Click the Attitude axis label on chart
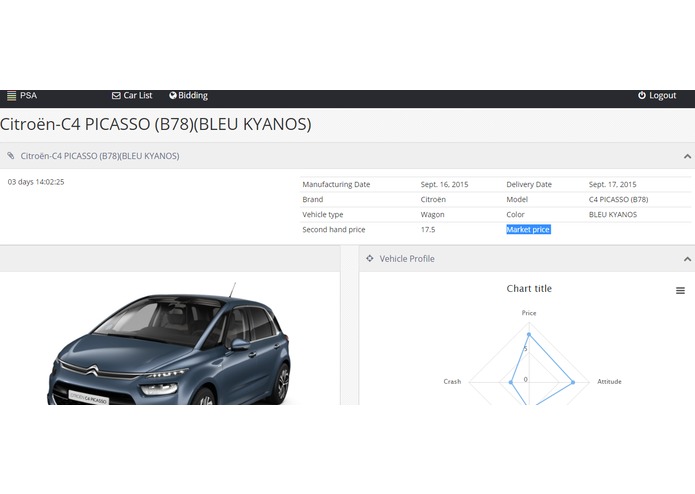The width and height of the screenshot is (695, 494). click(609, 381)
